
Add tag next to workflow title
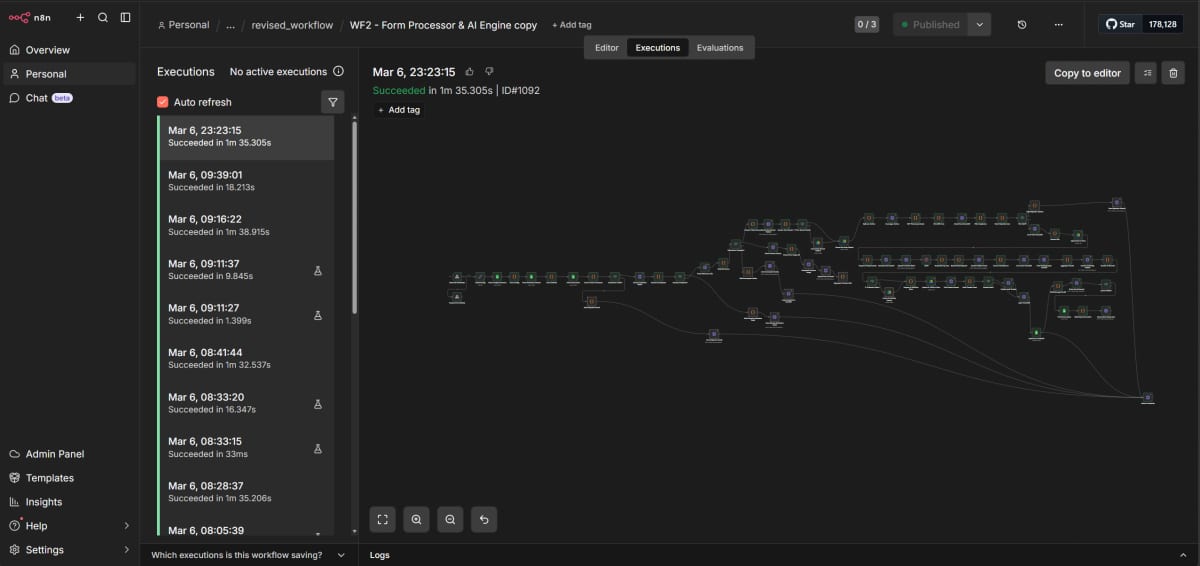click(x=572, y=25)
